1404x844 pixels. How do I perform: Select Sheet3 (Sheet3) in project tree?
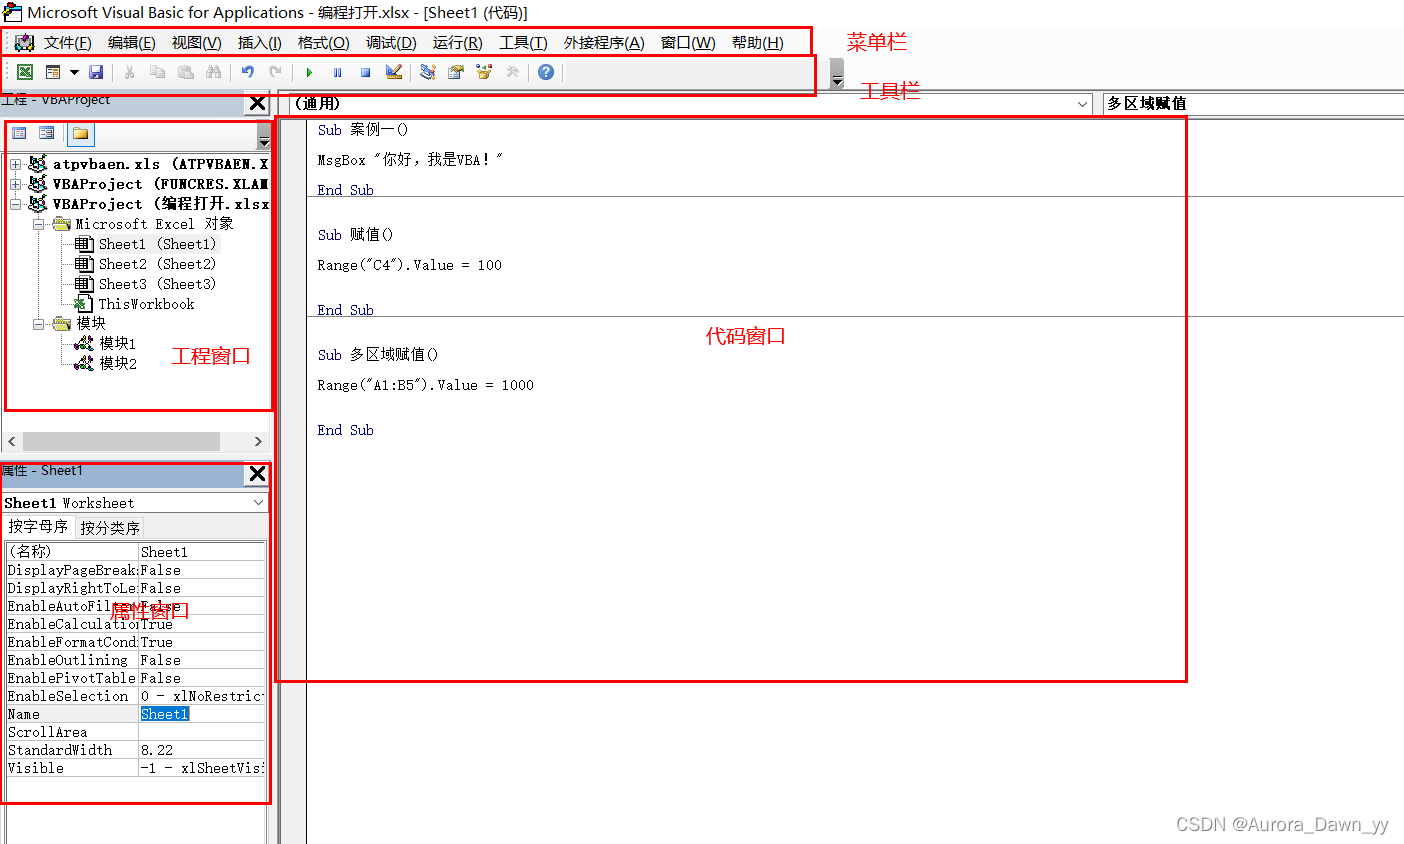[157, 284]
